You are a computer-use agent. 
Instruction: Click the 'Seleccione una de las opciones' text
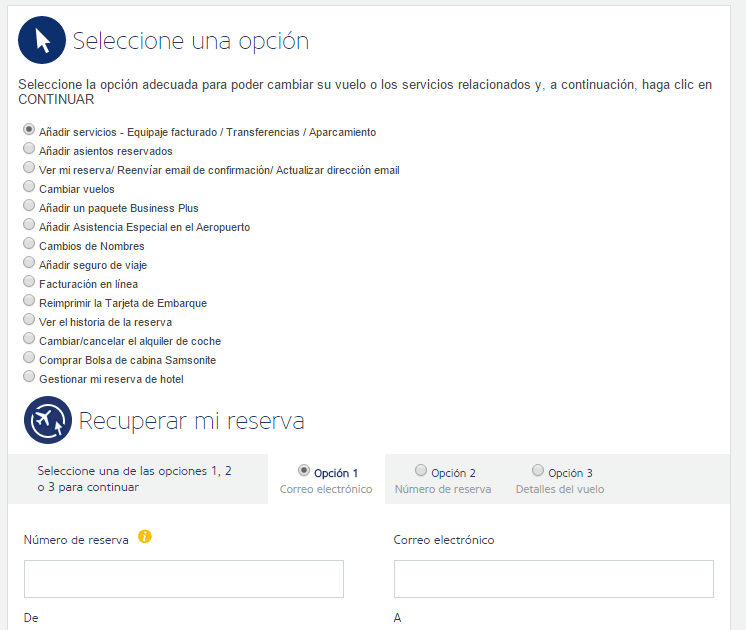point(135,479)
